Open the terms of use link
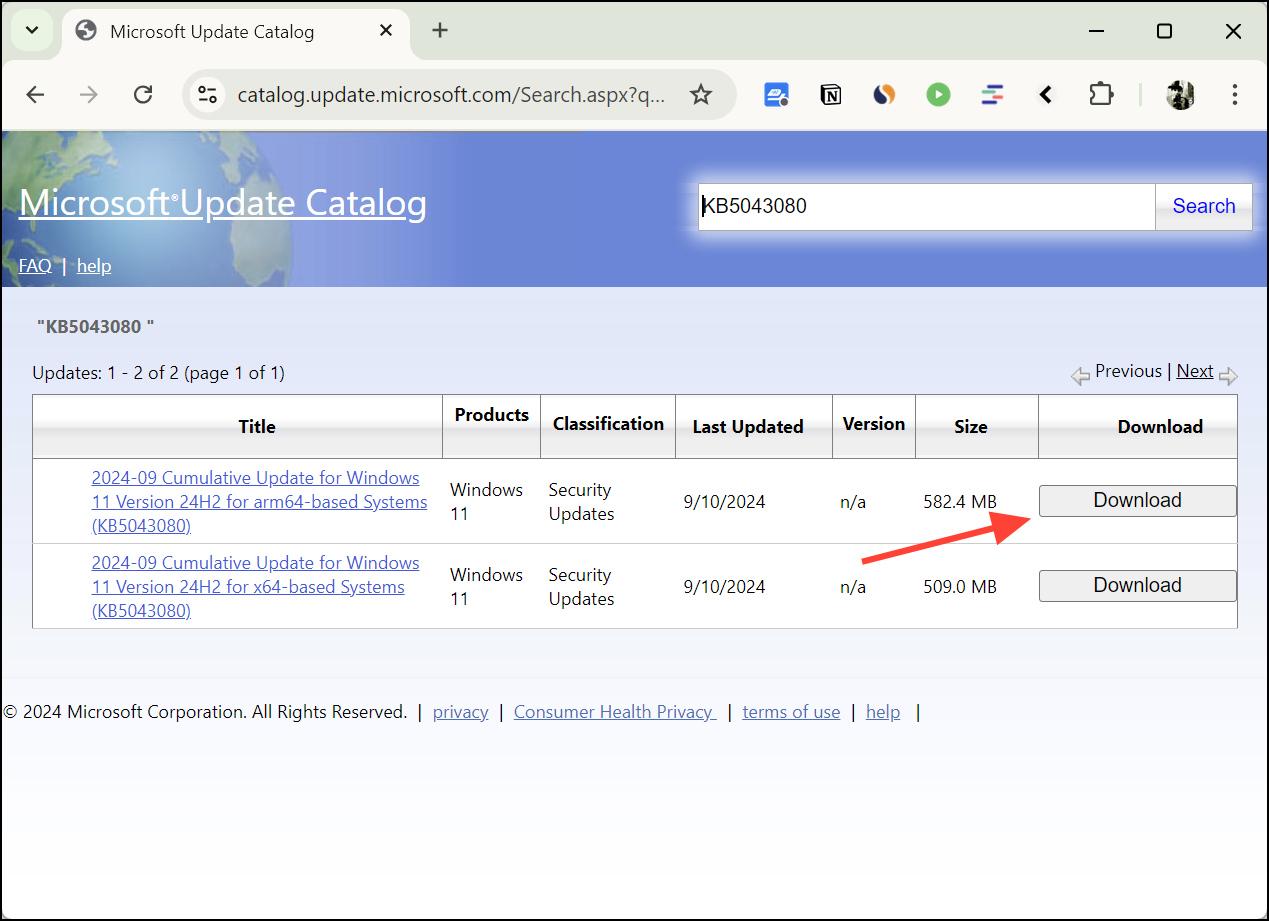1269x921 pixels. (791, 712)
